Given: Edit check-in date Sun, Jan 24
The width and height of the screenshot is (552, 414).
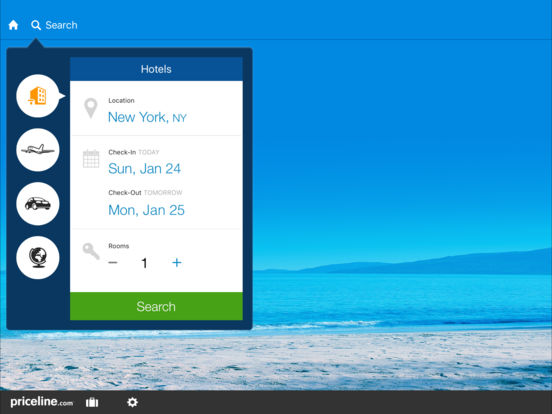Looking at the screenshot, I should 144,169.
